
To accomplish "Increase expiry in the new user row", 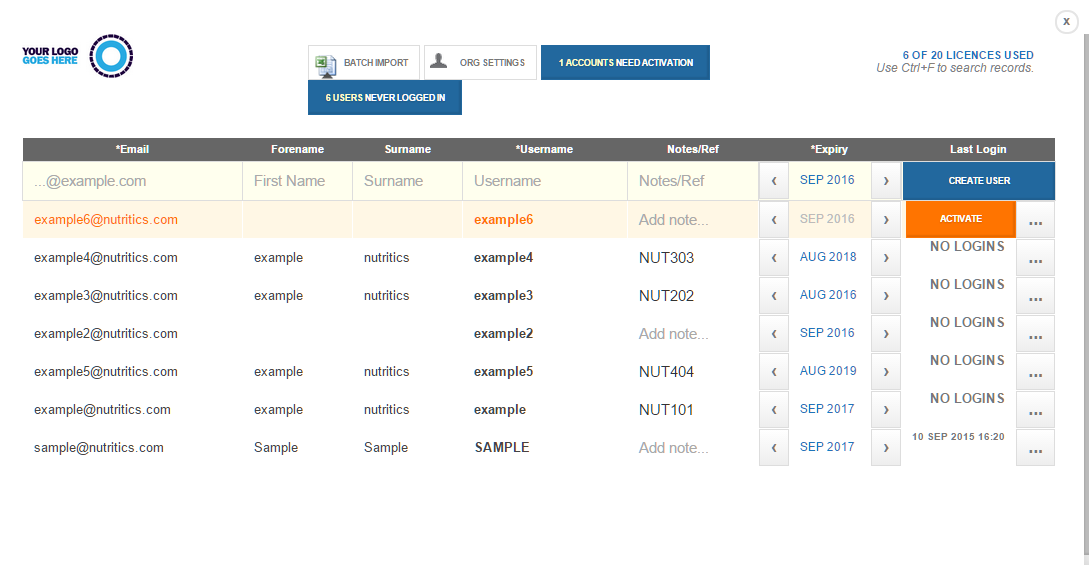I will 886,181.
